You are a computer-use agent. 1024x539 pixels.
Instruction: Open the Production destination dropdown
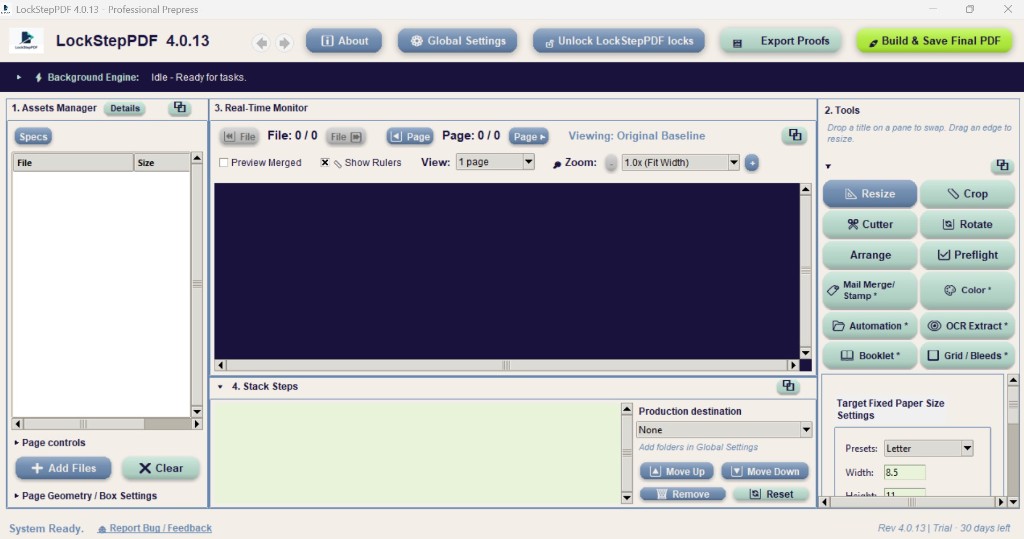coord(724,430)
